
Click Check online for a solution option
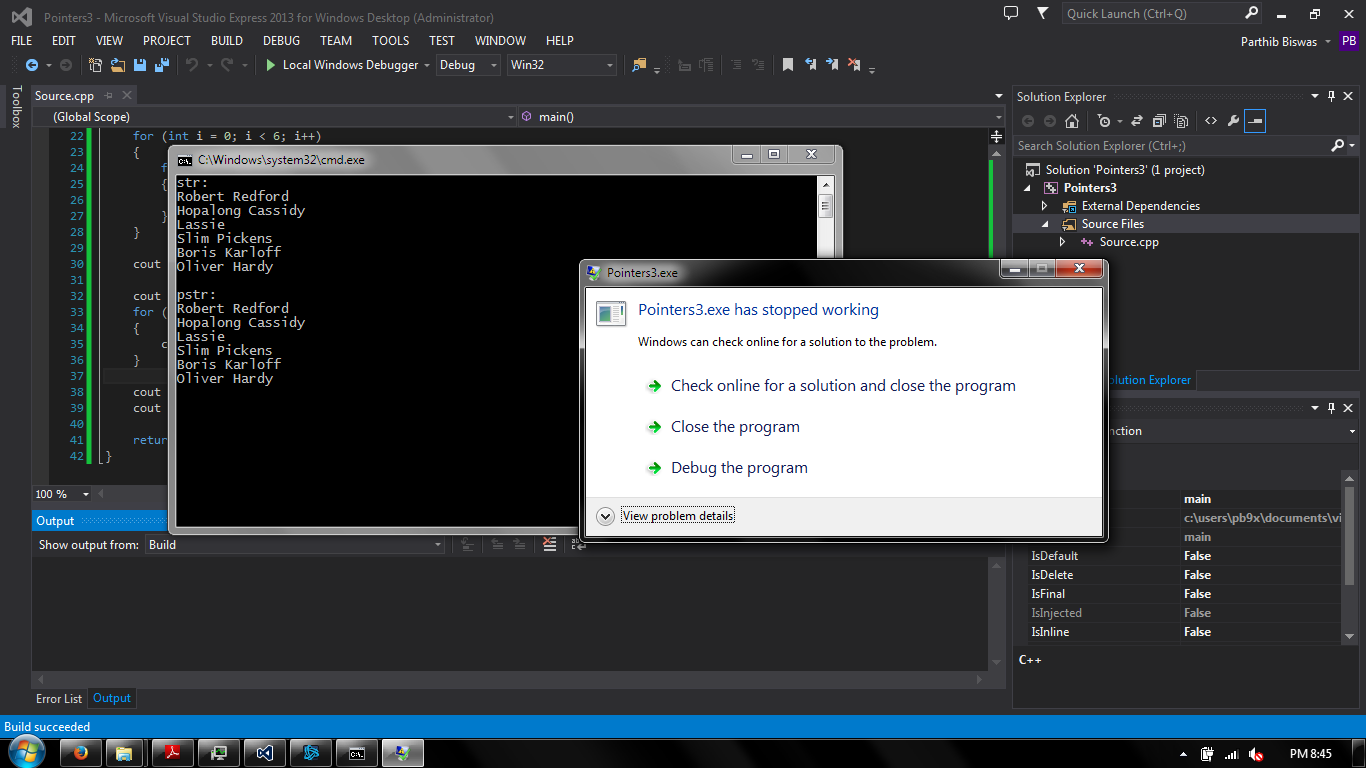[843, 386]
